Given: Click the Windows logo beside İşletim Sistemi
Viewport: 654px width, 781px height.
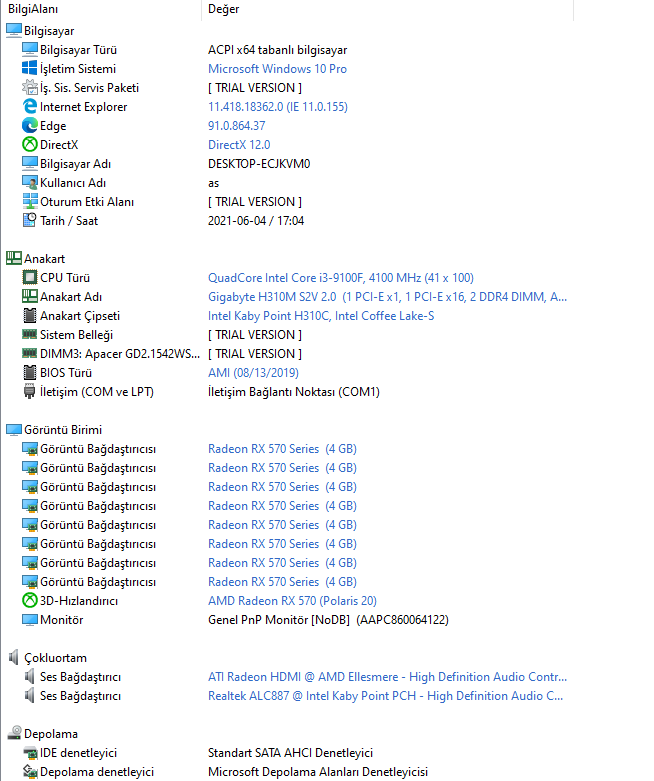Looking at the screenshot, I should pos(30,68).
